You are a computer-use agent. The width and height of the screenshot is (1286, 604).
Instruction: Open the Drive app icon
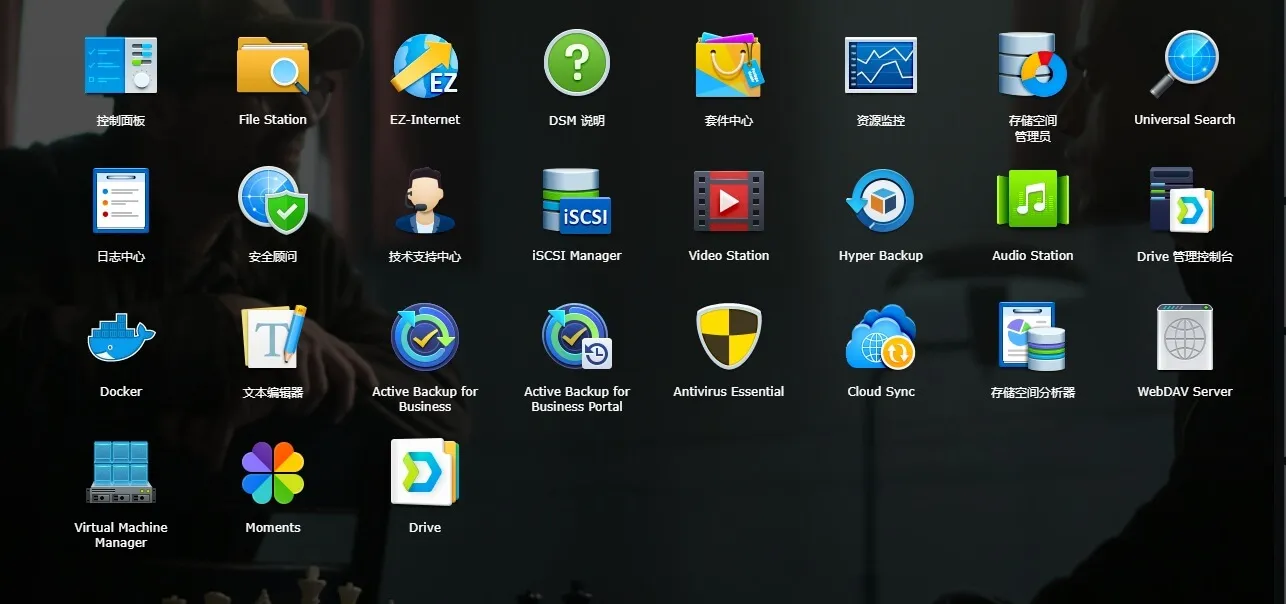click(x=425, y=473)
